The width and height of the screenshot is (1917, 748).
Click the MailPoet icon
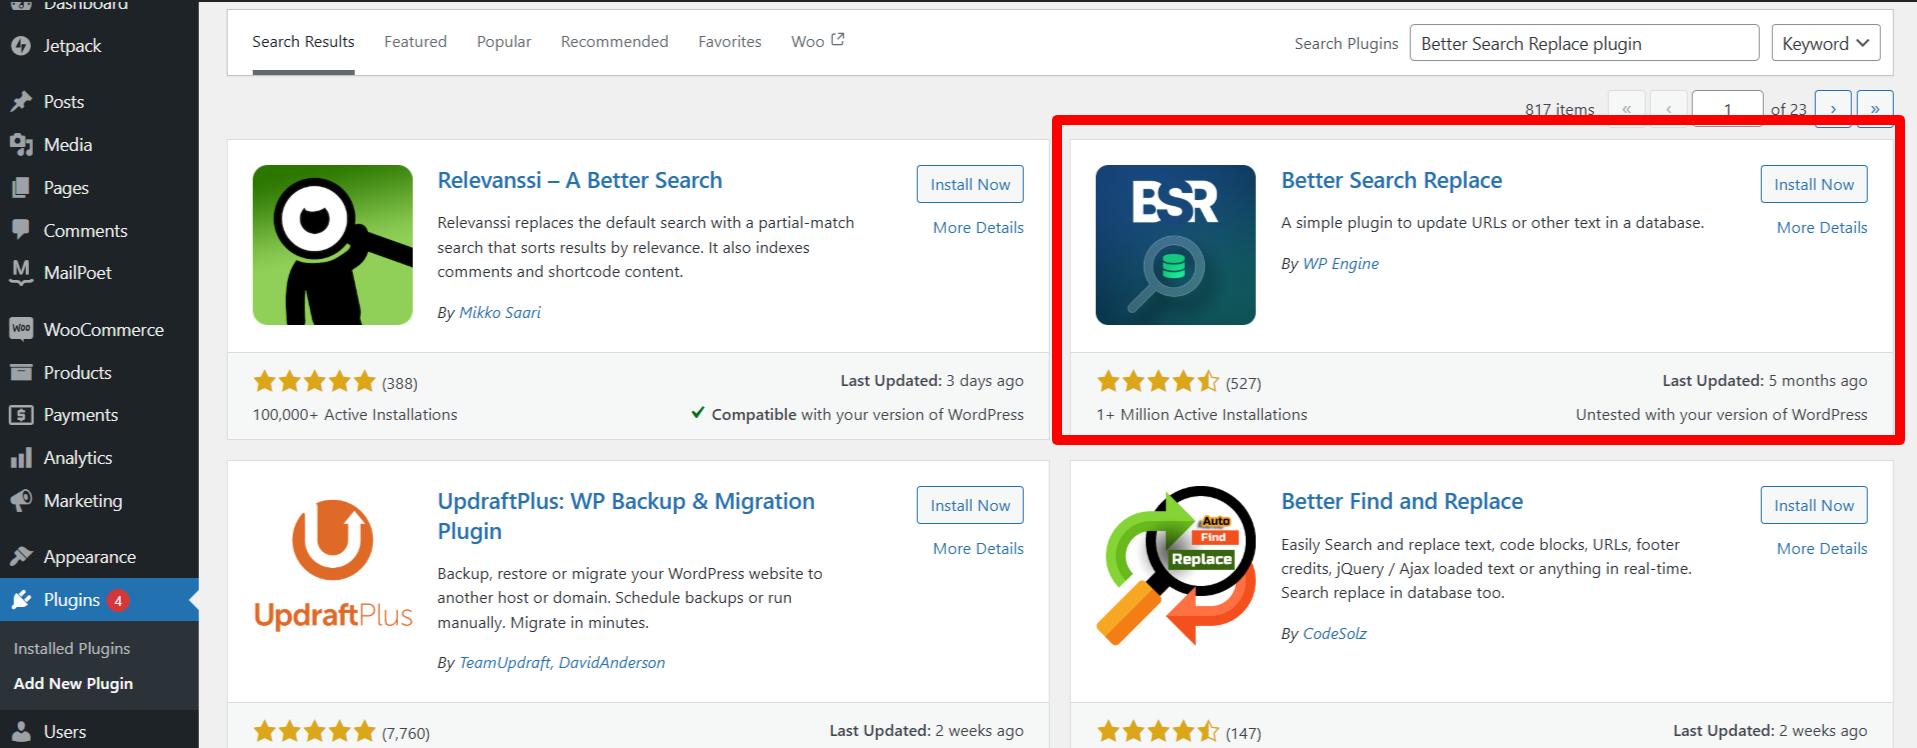(x=21, y=272)
